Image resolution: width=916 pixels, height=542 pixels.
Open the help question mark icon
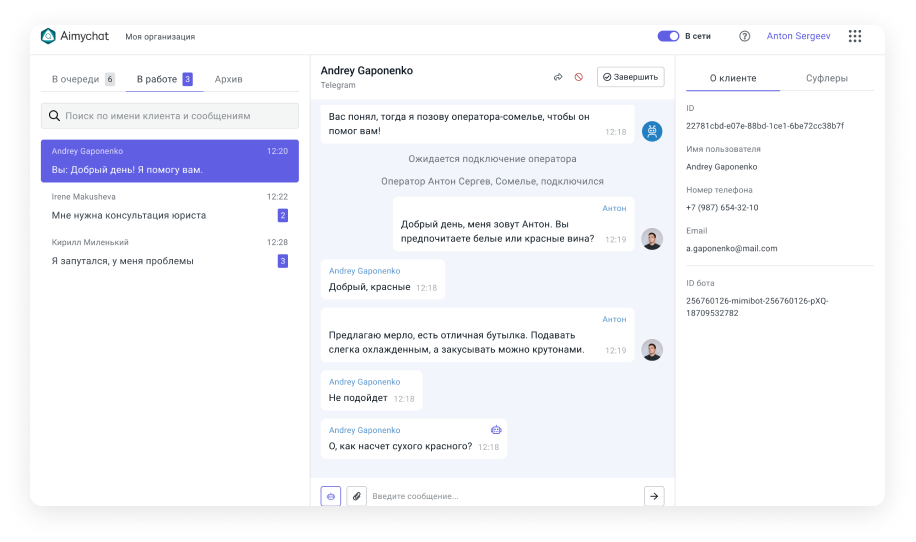pyautogui.click(x=744, y=36)
